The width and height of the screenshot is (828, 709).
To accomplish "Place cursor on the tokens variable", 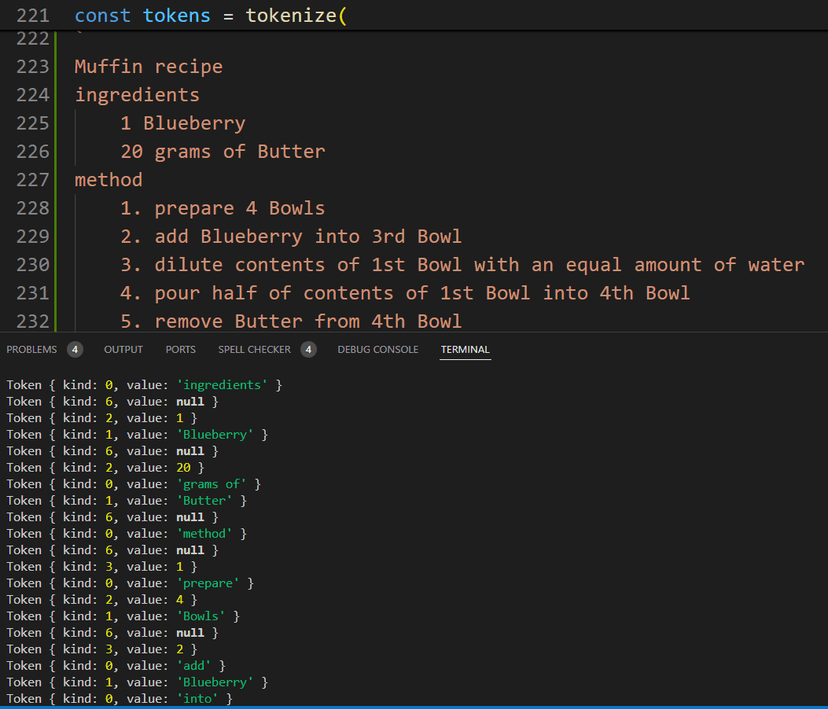I will click(x=177, y=16).
